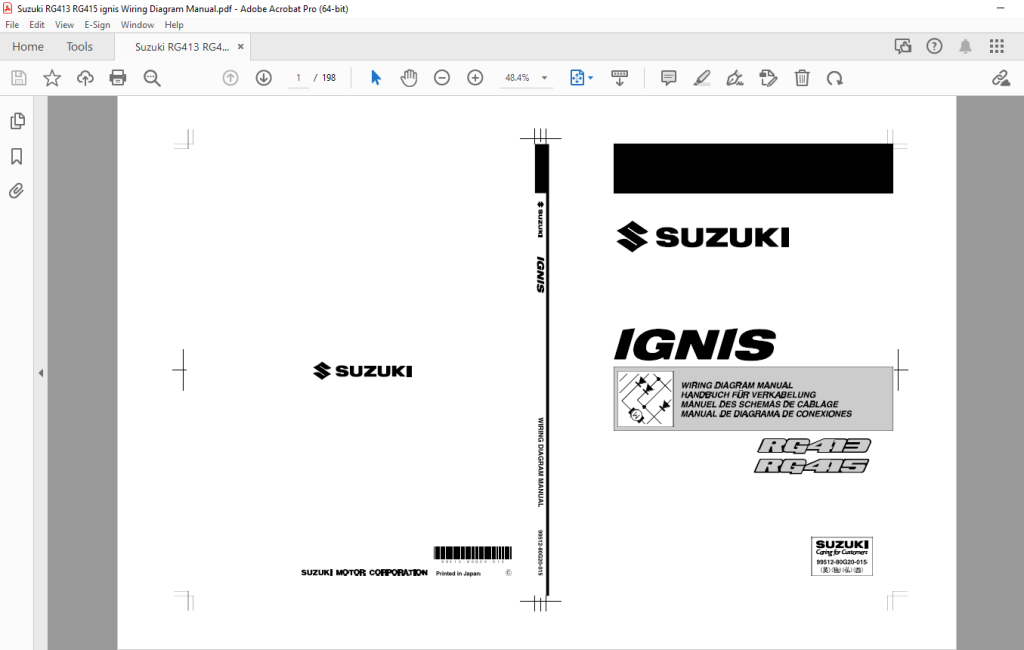
Task: Expand the left navigation pane arrow
Action: 40,373
